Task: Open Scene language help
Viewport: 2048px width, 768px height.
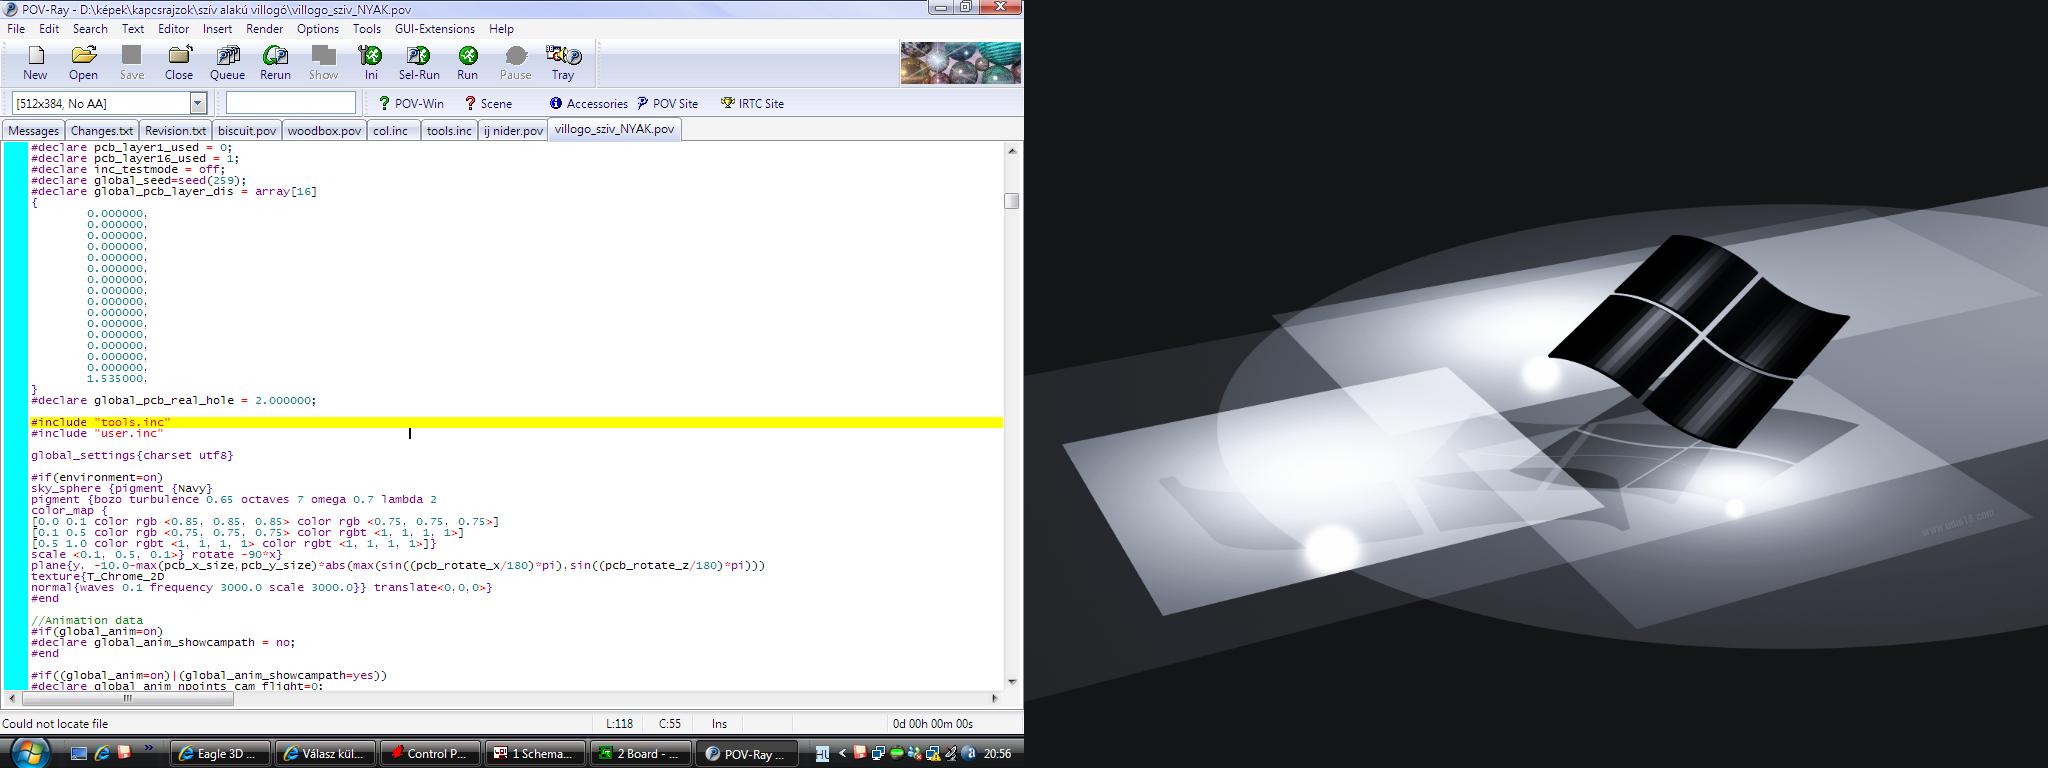Action: coord(488,103)
